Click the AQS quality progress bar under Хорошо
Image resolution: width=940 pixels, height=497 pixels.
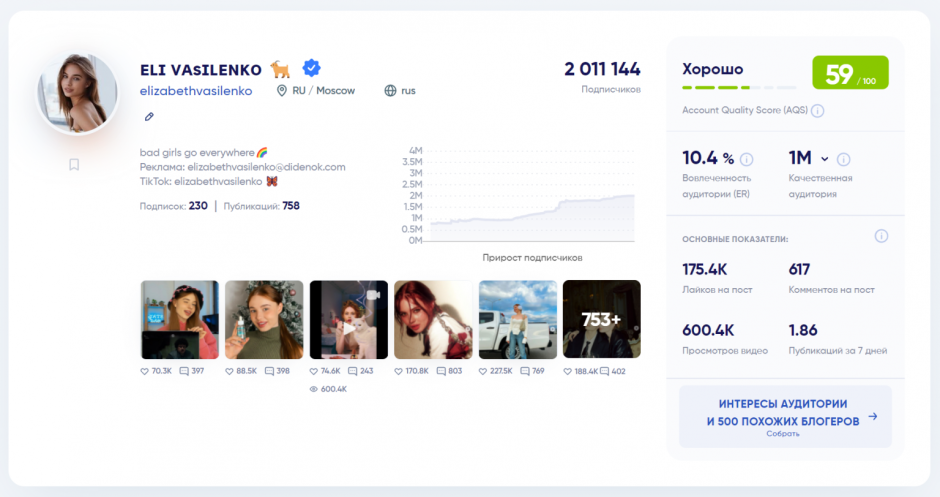click(739, 88)
